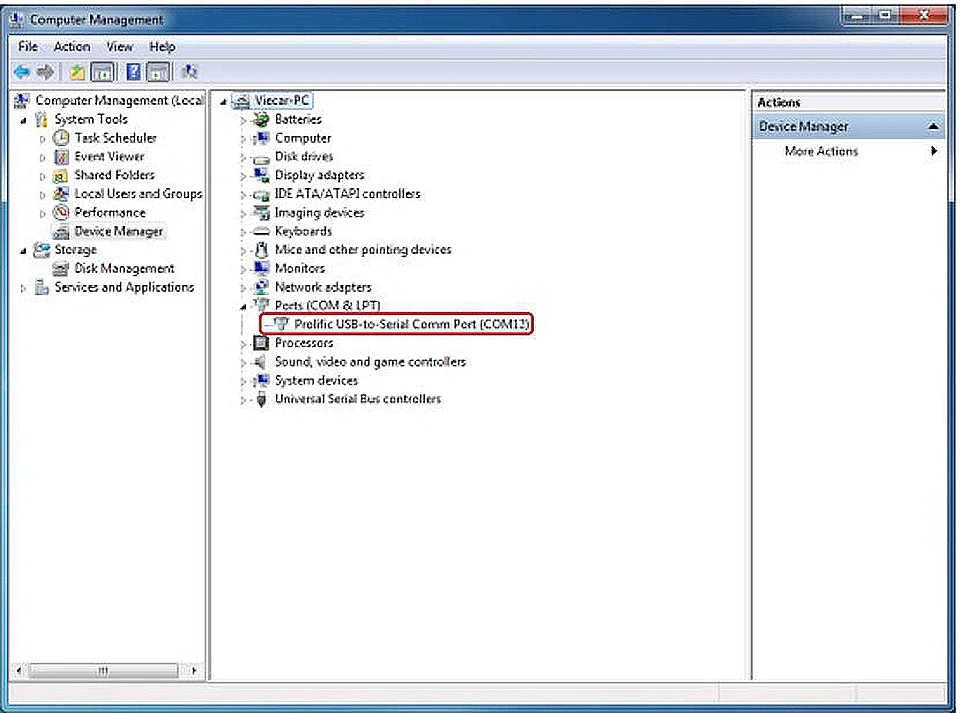Expand the Task Scheduler node arrow

coord(42,139)
